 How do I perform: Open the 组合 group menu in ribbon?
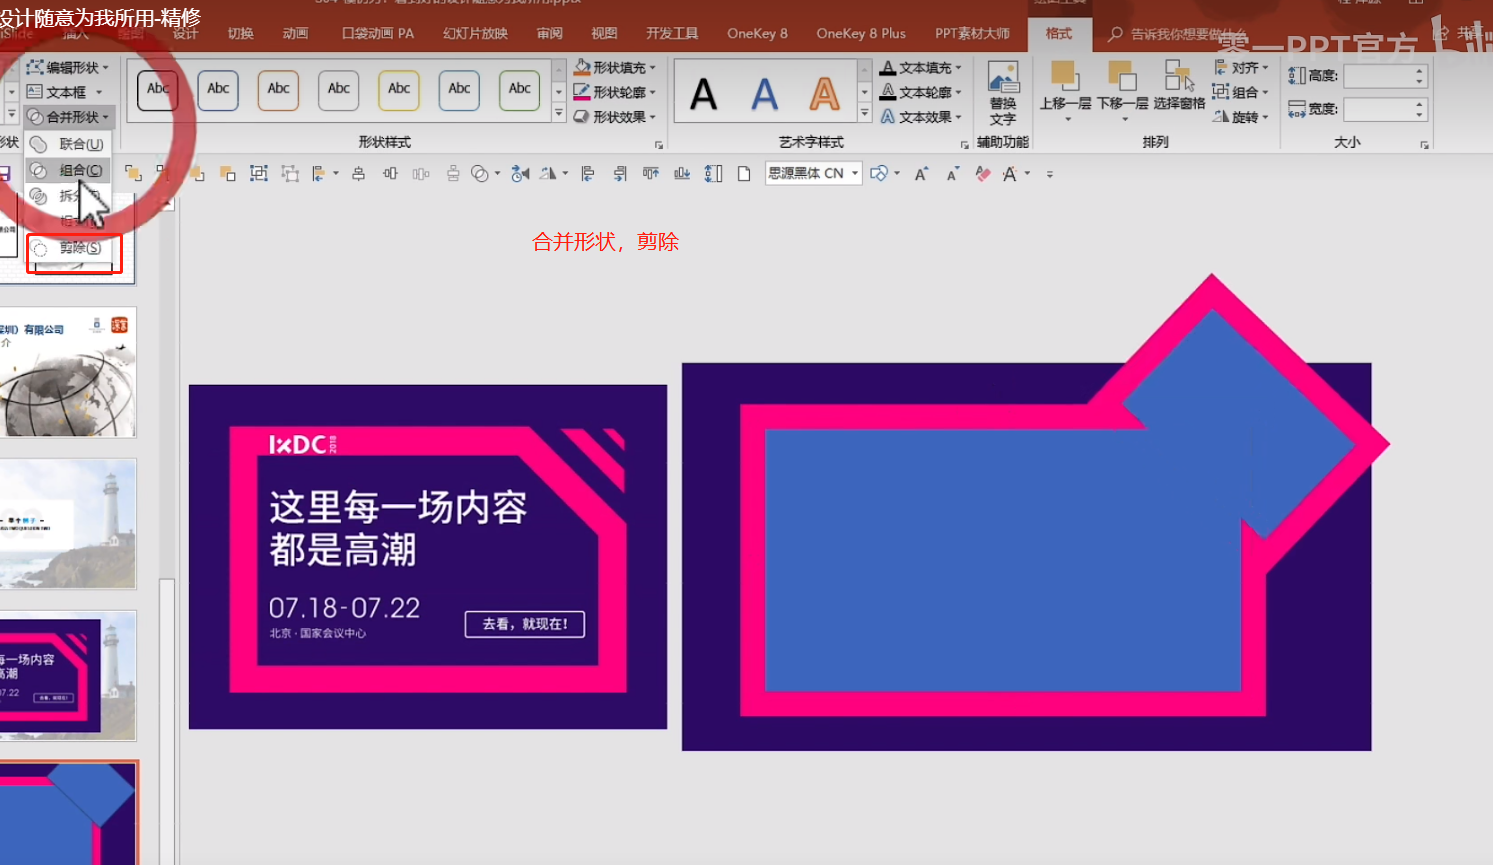coord(1241,92)
